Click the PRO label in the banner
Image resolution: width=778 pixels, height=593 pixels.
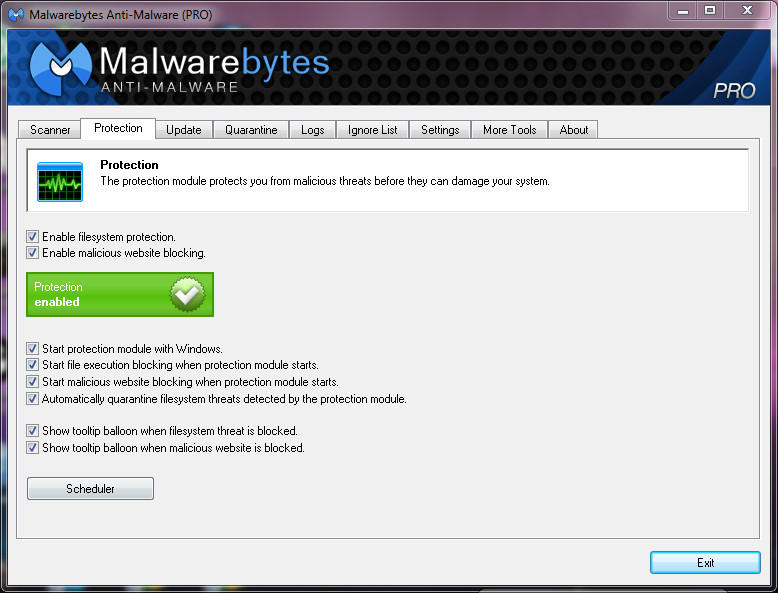tap(734, 90)
